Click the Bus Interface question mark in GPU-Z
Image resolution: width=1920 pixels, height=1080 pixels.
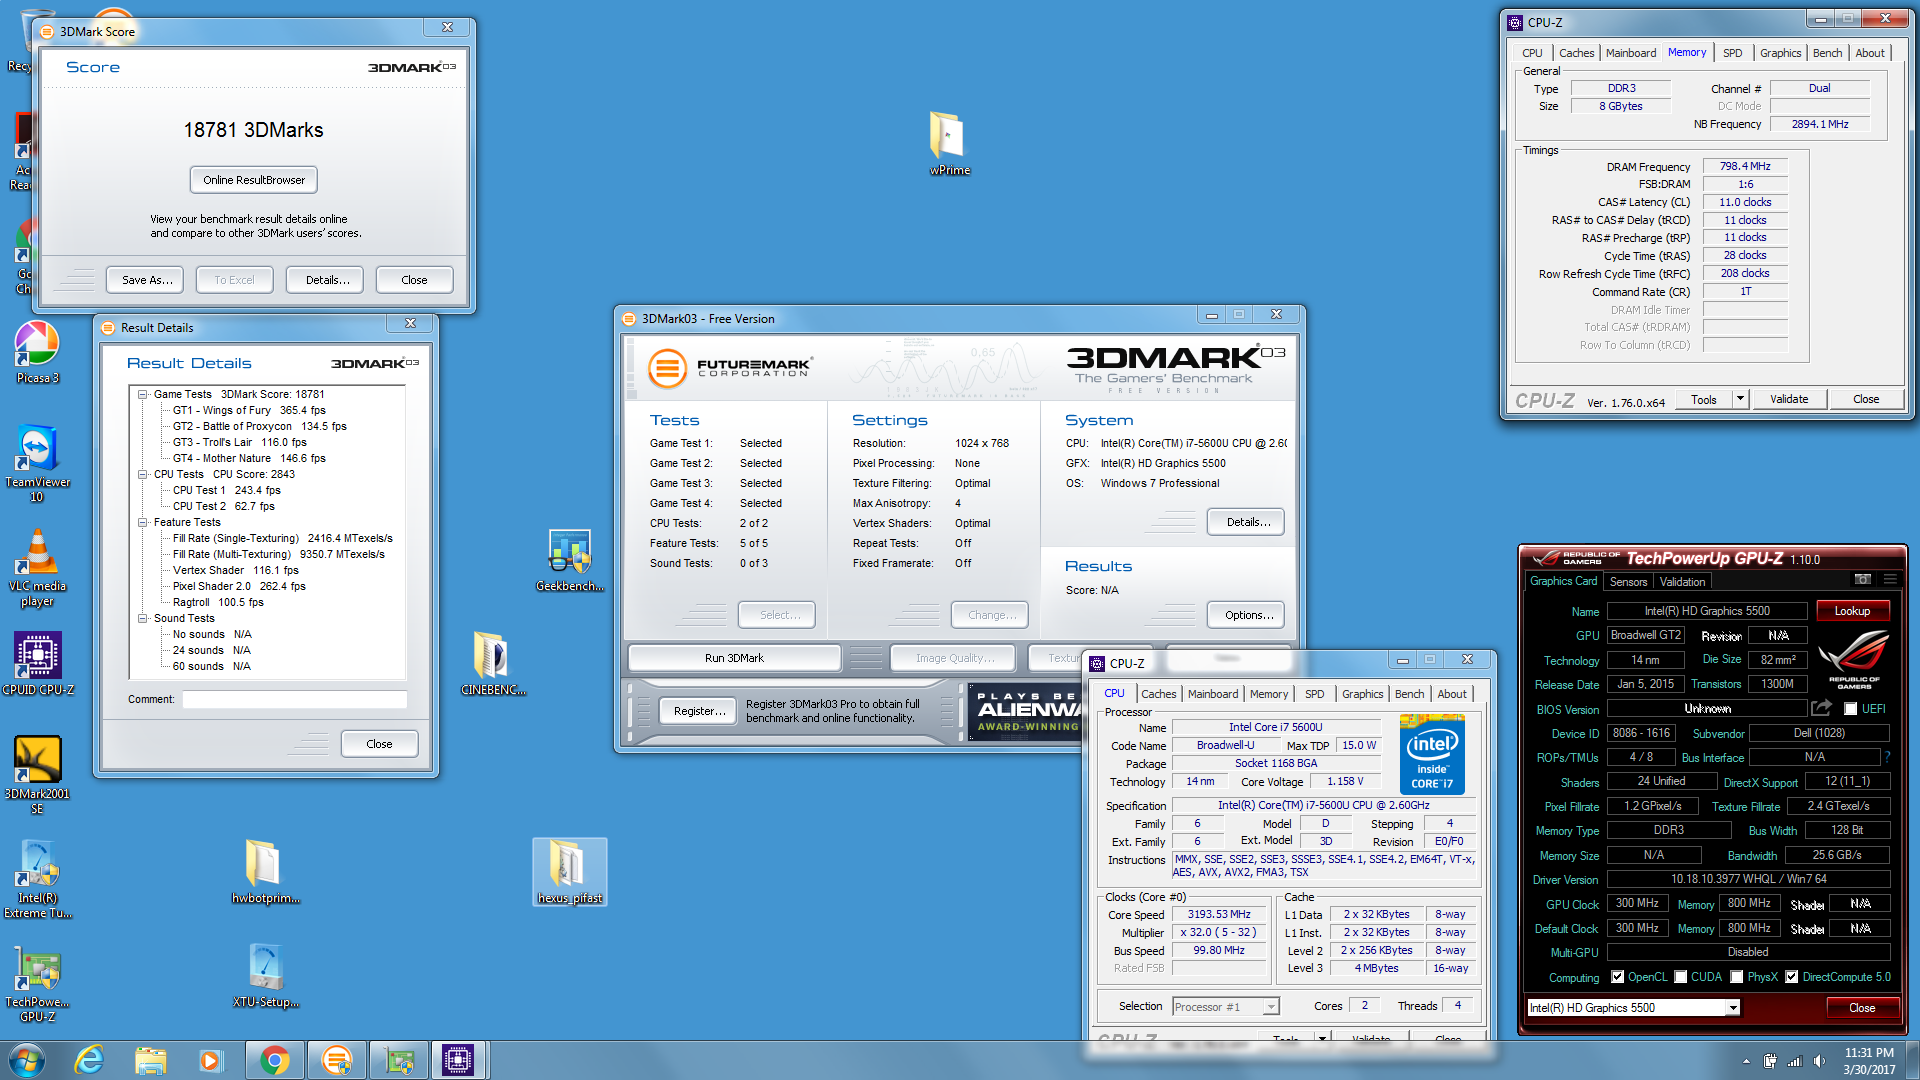coord(1886,757)
